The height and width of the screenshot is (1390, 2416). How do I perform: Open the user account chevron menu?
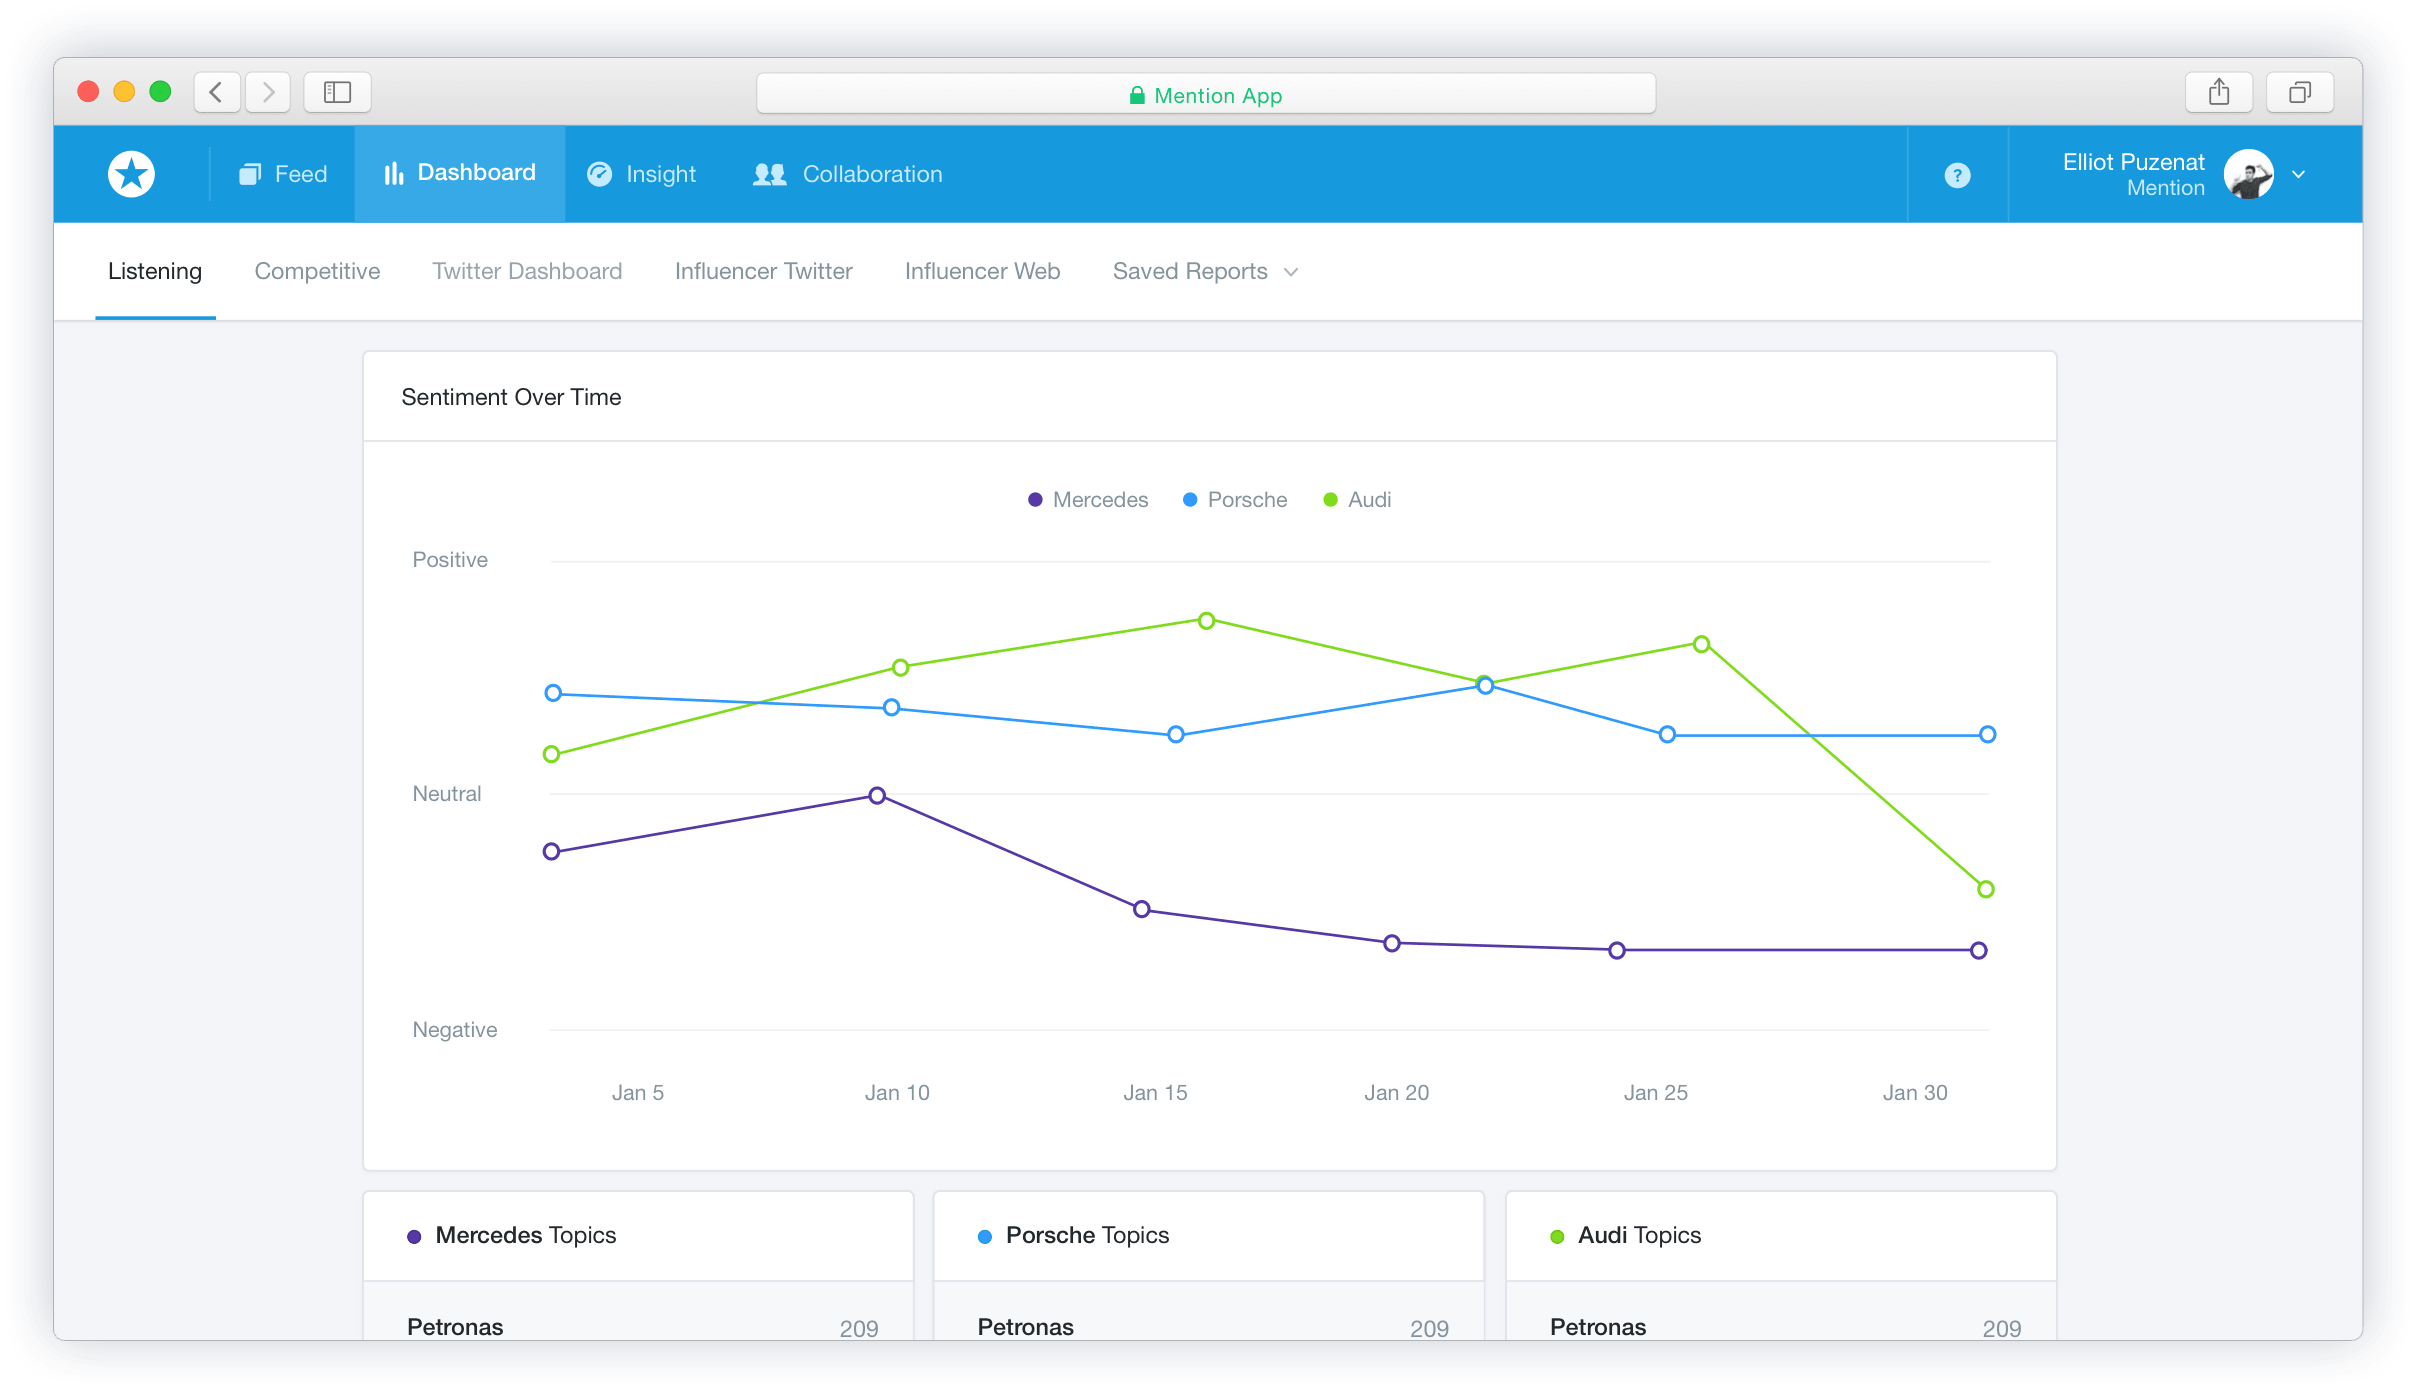coord(2298,174)
